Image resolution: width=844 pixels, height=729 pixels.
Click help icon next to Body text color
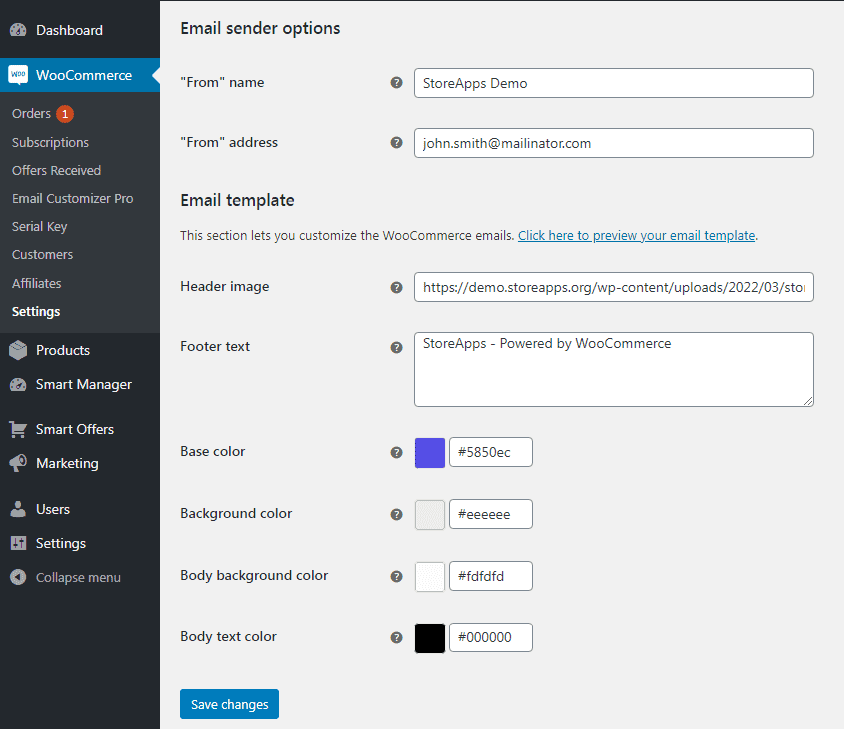click(396, 637)
